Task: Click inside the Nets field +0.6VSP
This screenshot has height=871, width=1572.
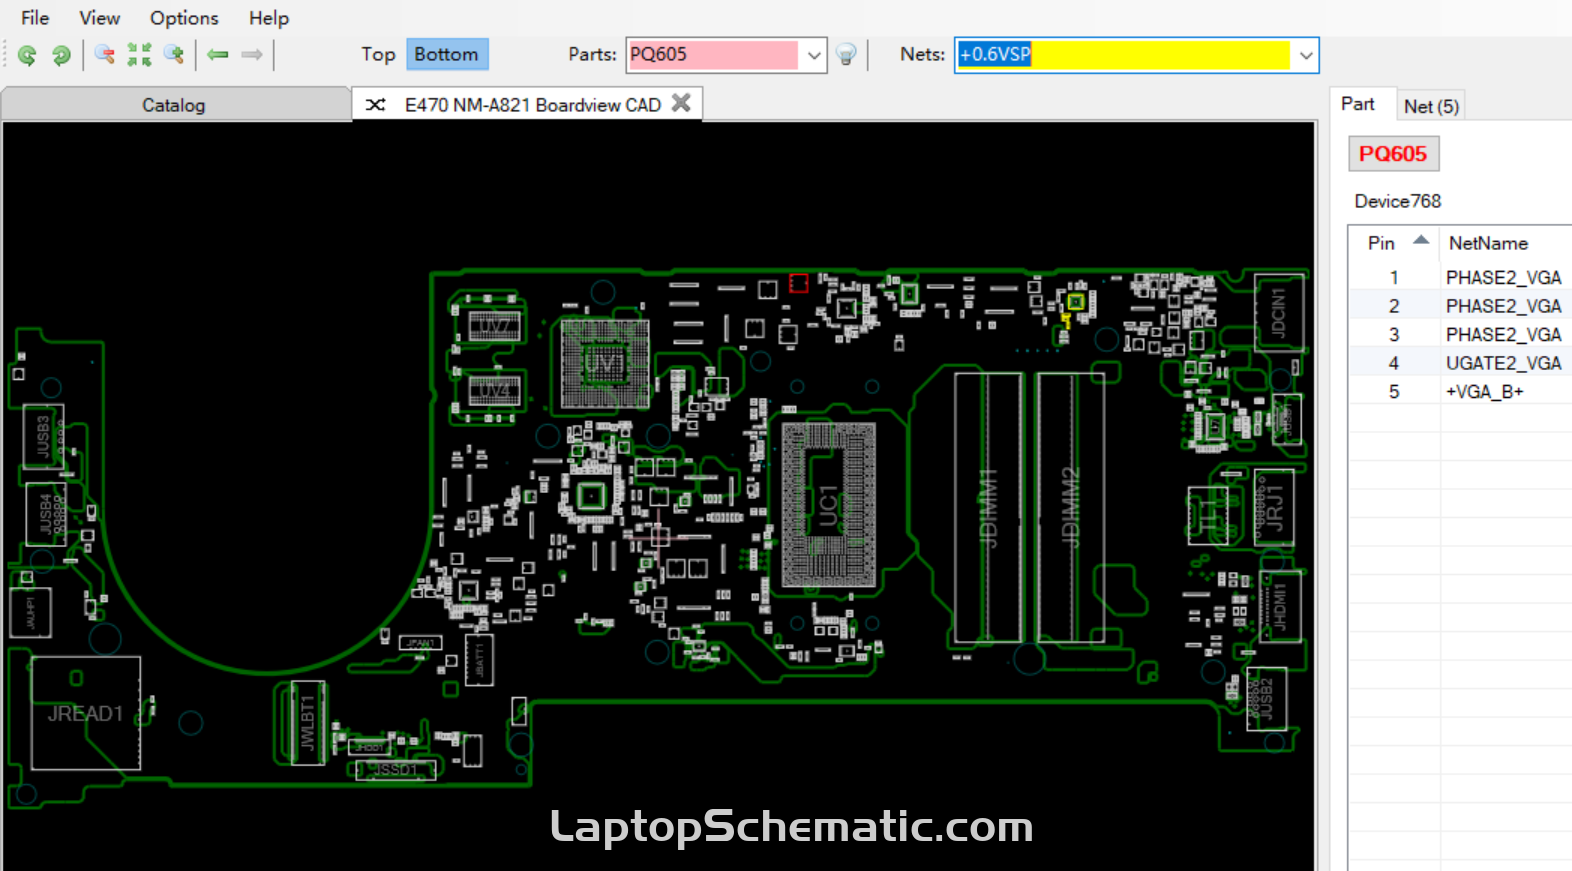Action: (1123, 55)
